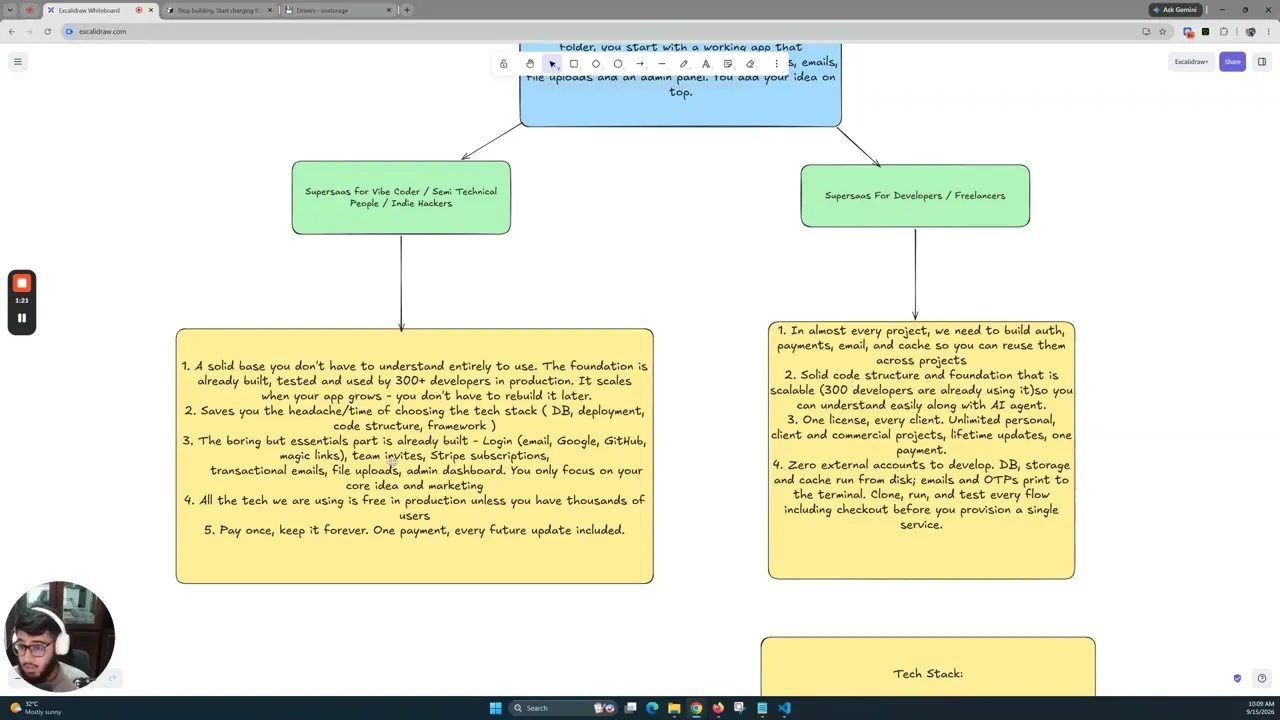Go back to previous page
Viewport: 1280px width, 720px height.
[11, 31]
